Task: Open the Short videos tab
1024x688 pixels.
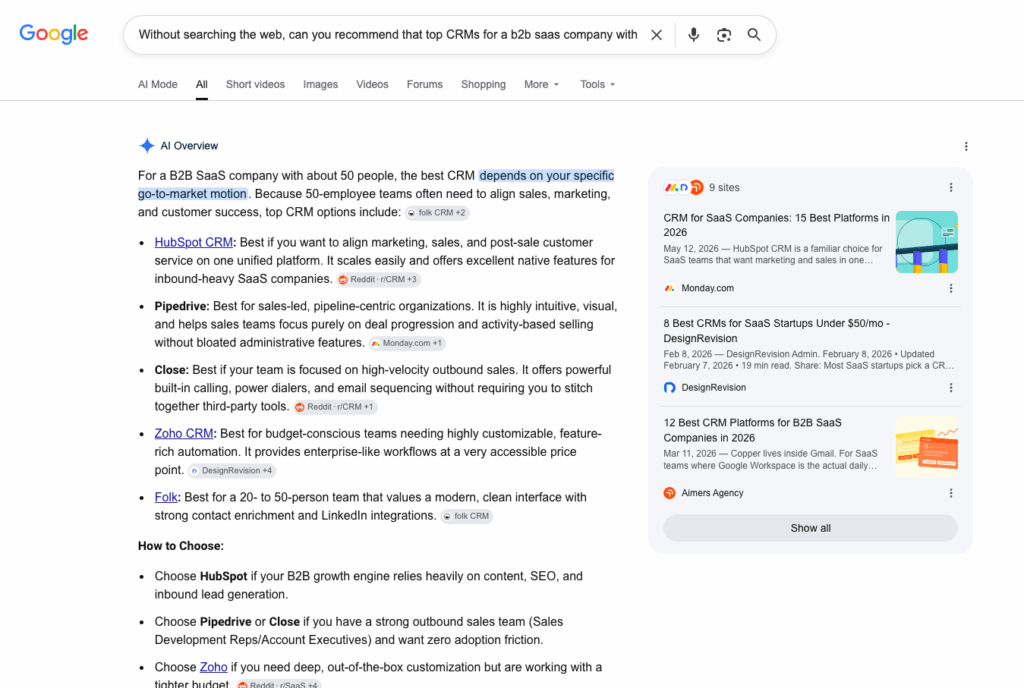Action: coord(255,84)
